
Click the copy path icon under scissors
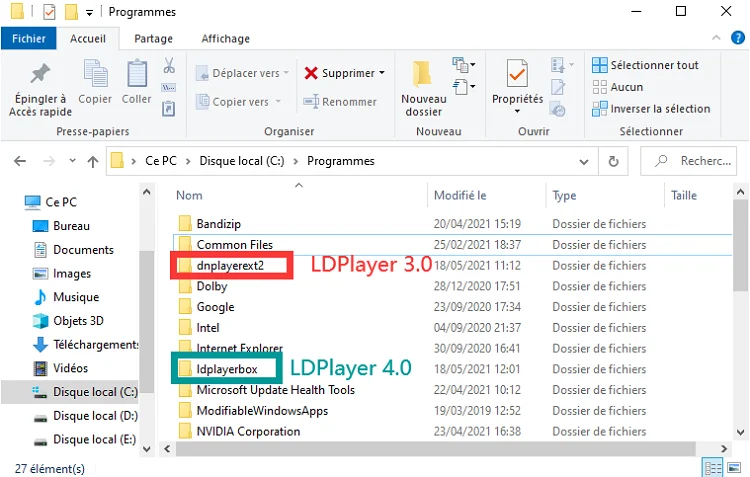point(169,88)
